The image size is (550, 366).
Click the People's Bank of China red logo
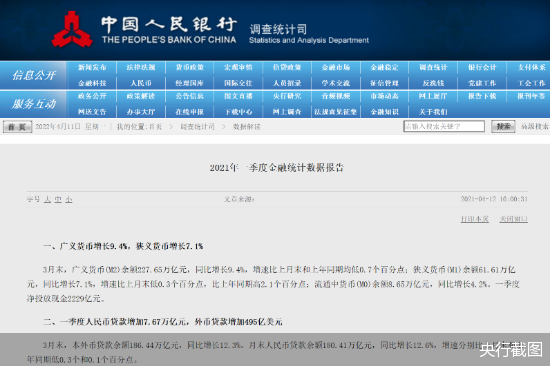pyautogui.click(x=72, y=29)
